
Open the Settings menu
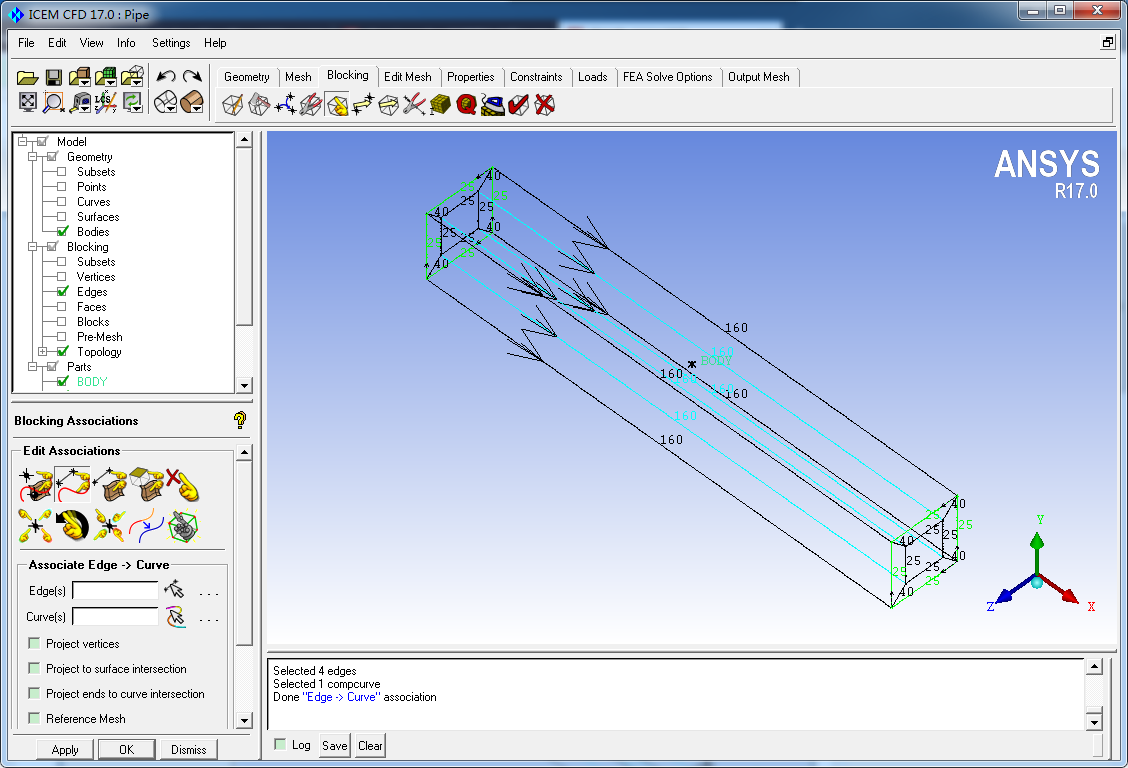(x=171, y=43)
